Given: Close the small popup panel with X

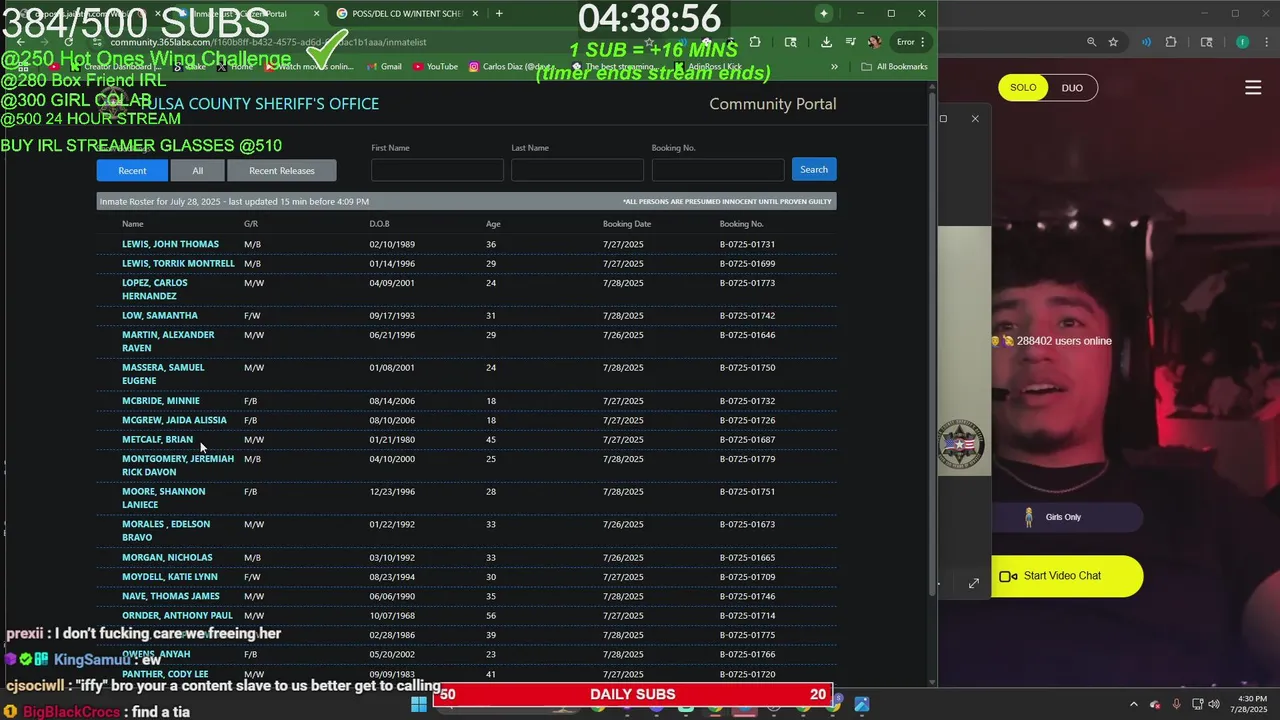Looking at the screenshot, I should tap(975, 119).
